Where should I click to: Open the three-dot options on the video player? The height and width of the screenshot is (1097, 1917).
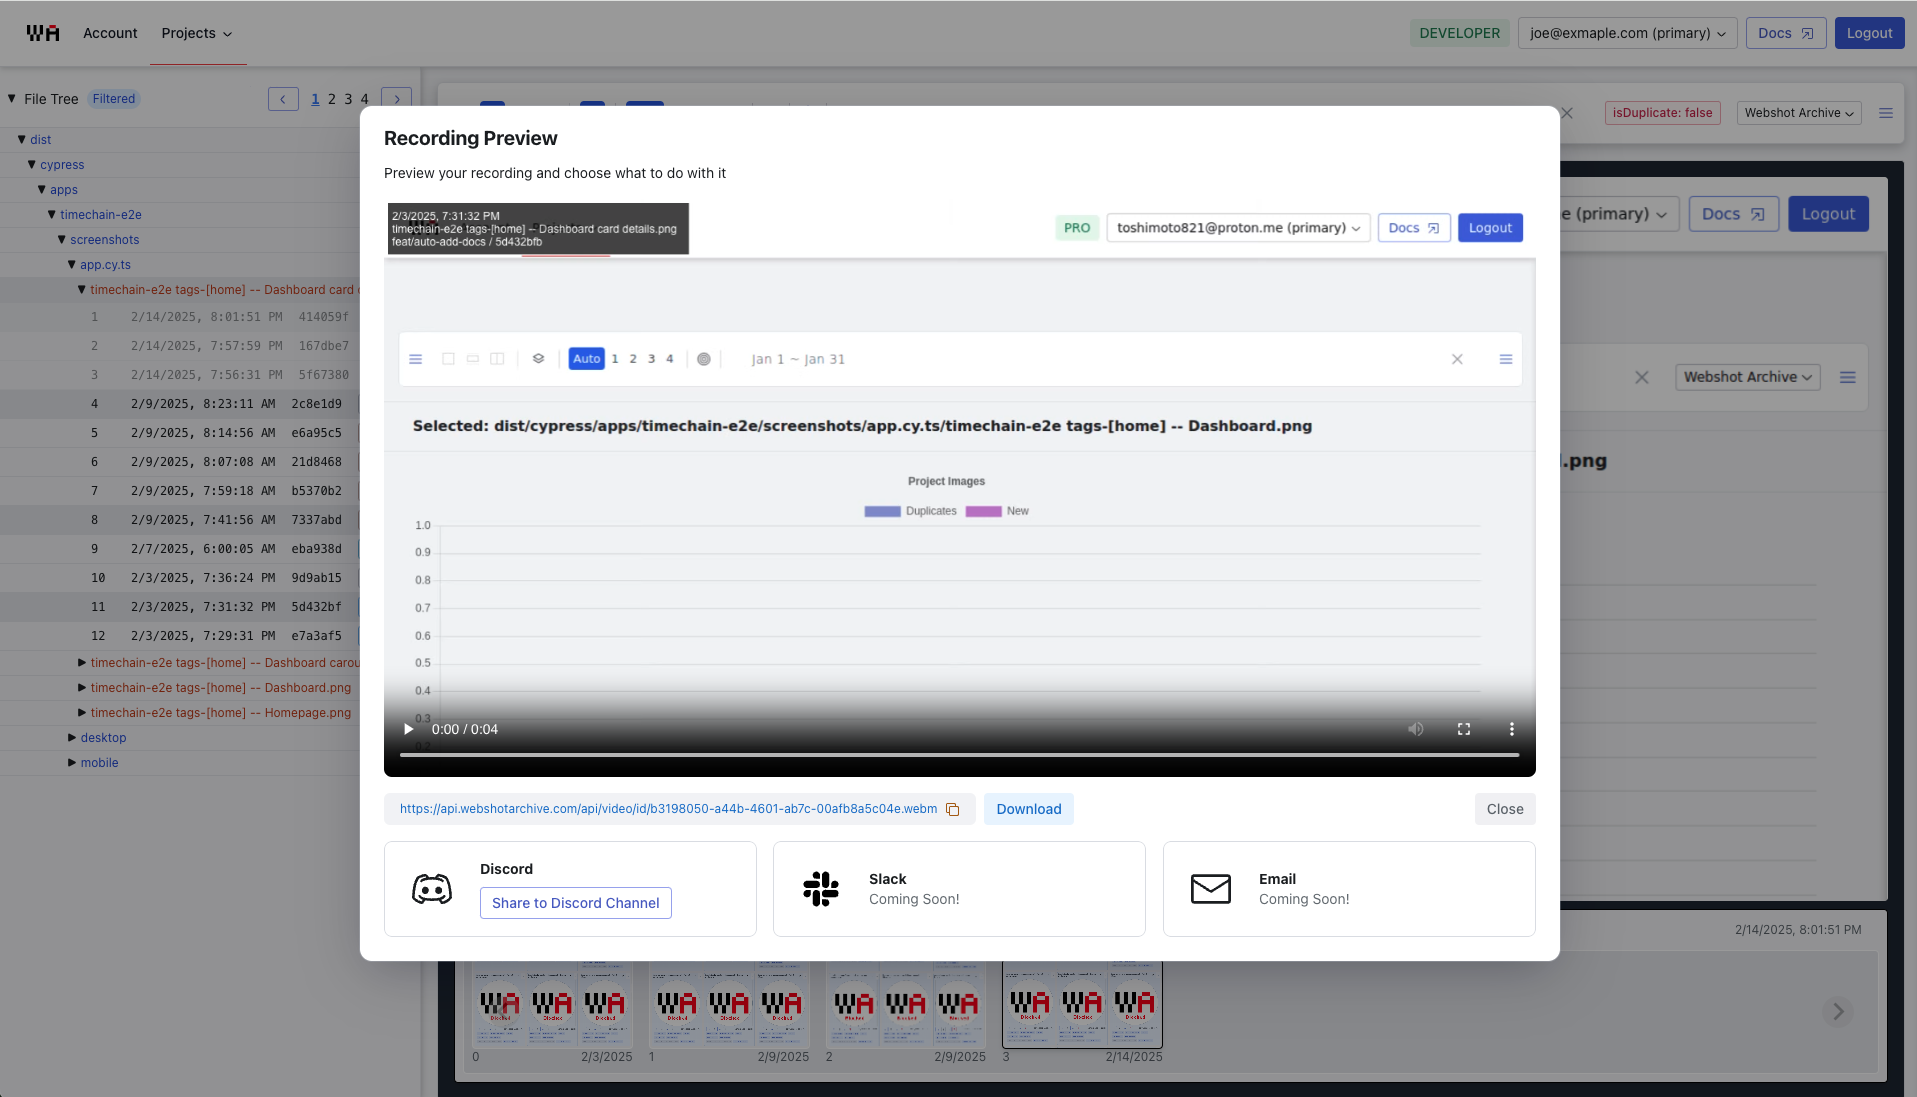pos(1512,729)
